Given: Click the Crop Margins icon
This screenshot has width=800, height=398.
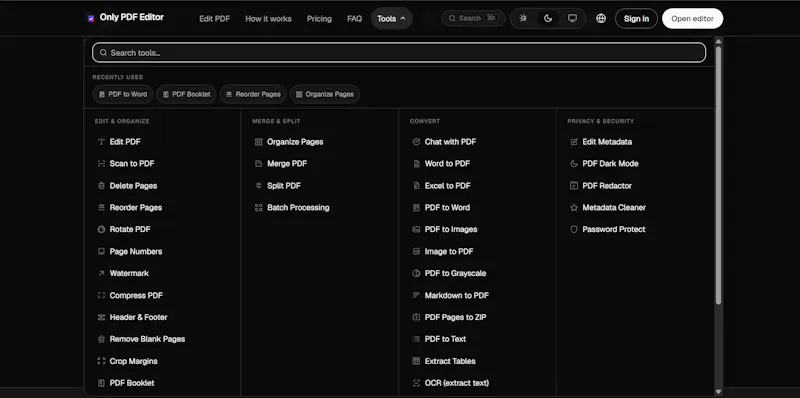Looking at the screenshot, I should click(x=101, y=361).
